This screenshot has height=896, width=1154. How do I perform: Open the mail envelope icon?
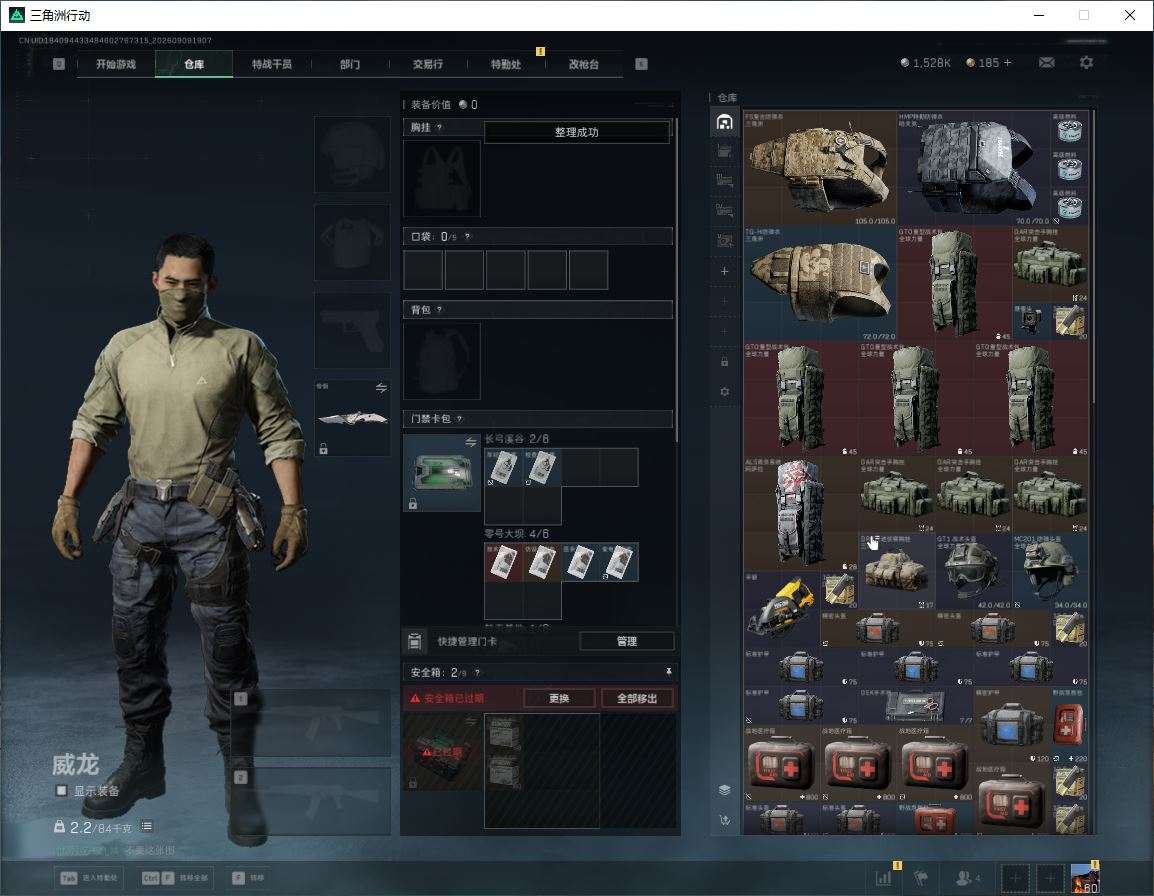click(1046, 63)
